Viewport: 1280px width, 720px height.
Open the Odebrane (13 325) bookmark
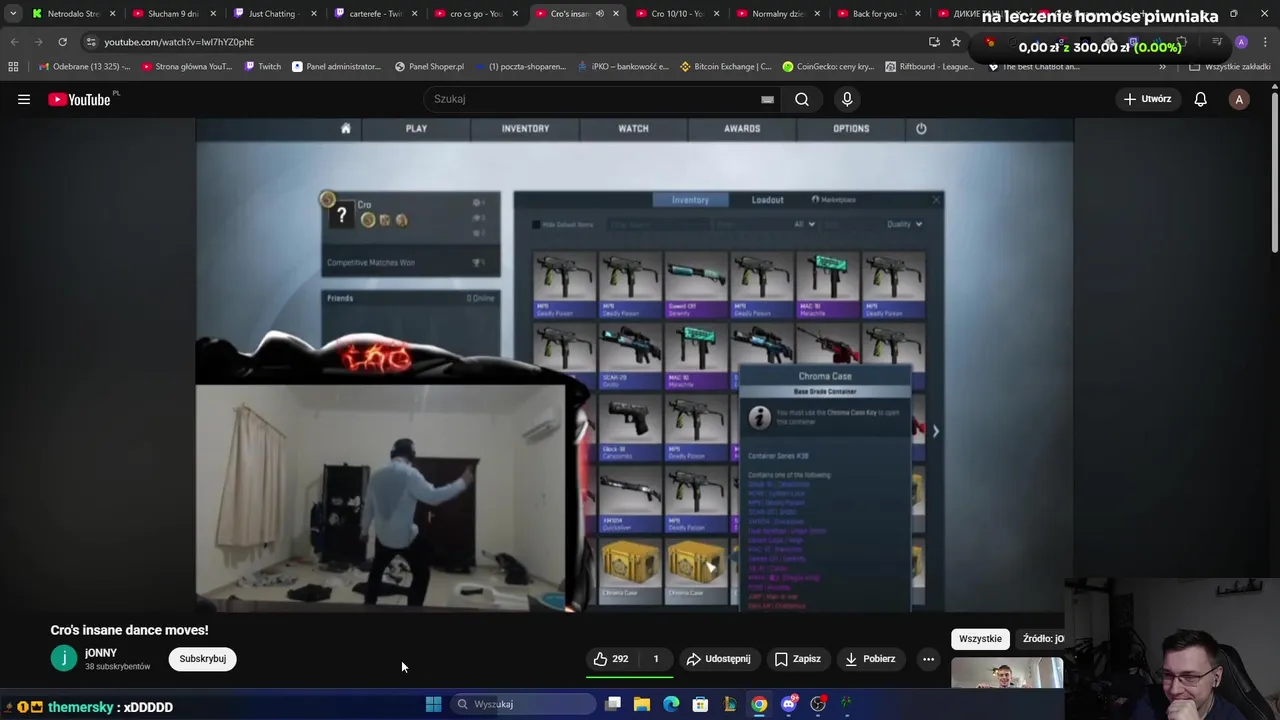pos(84,67)
